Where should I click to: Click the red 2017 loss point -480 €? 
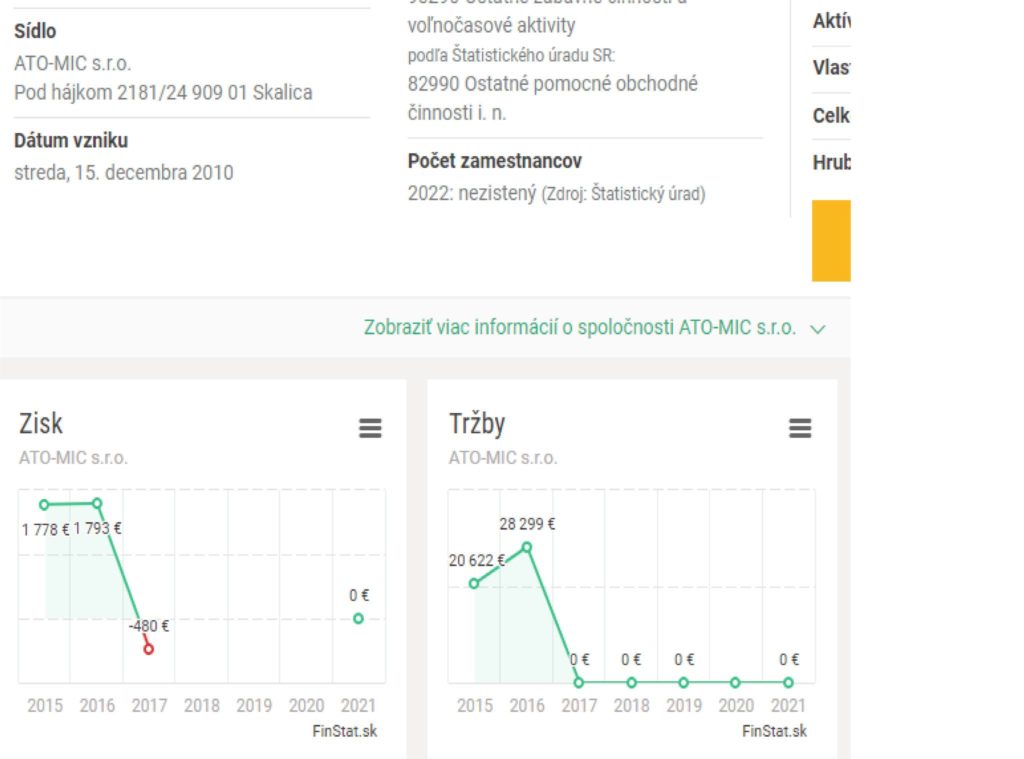[149, 649]
